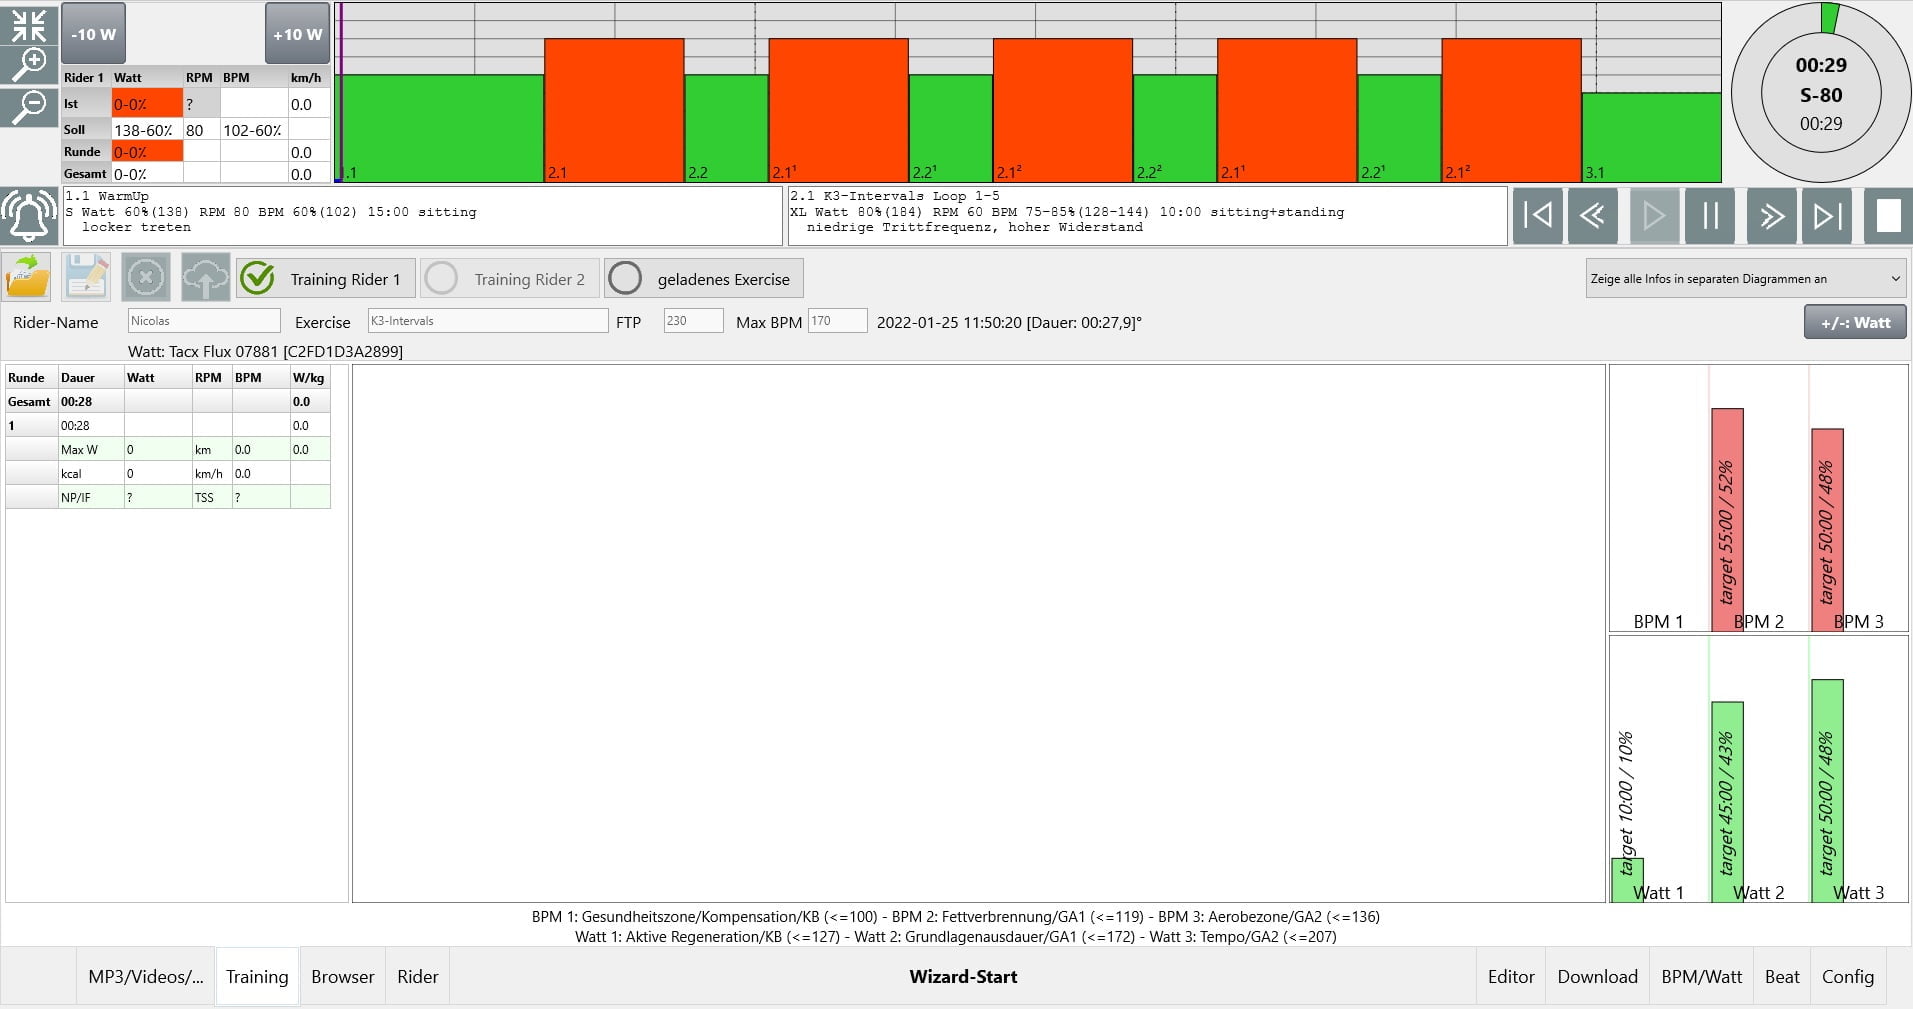The image size is (1913, 1009).
Task: Click the Tacx Flux device text
Action: click(x=265, y=352)
